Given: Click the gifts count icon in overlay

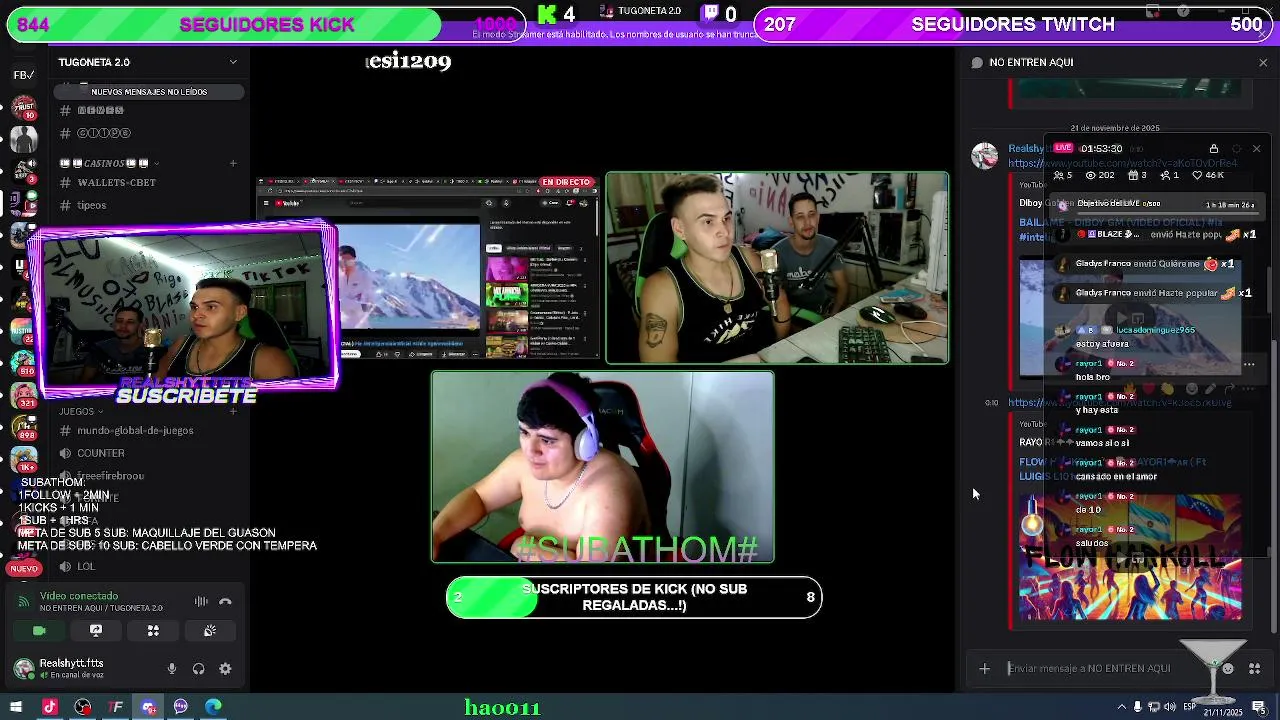Looking at the screenshot, I should coord(1131,175).
